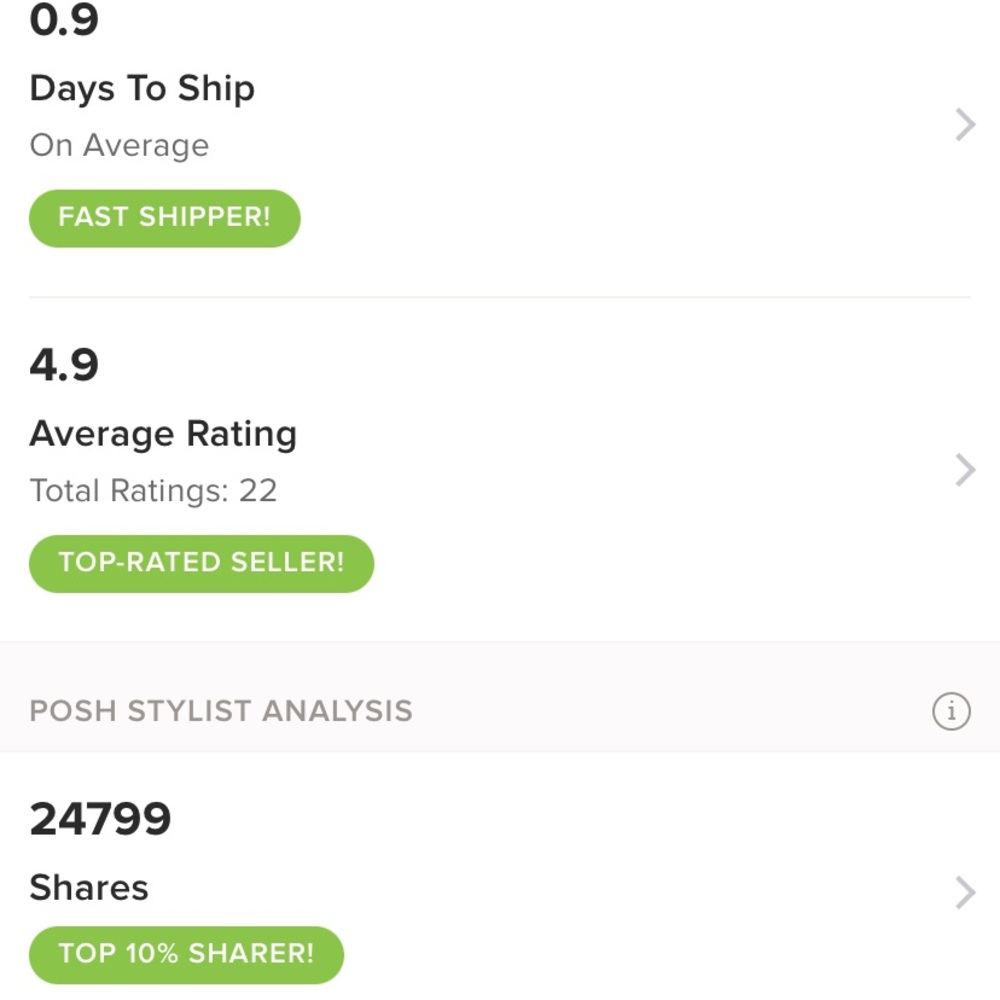This screenshot has height=1000, width=1000.
Task: Click the 24799 shares count
Action: [x=100, y=820]
